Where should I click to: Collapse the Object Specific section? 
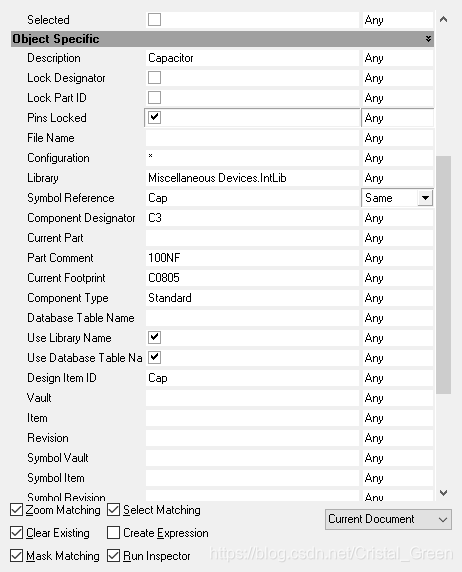point(428,39)
